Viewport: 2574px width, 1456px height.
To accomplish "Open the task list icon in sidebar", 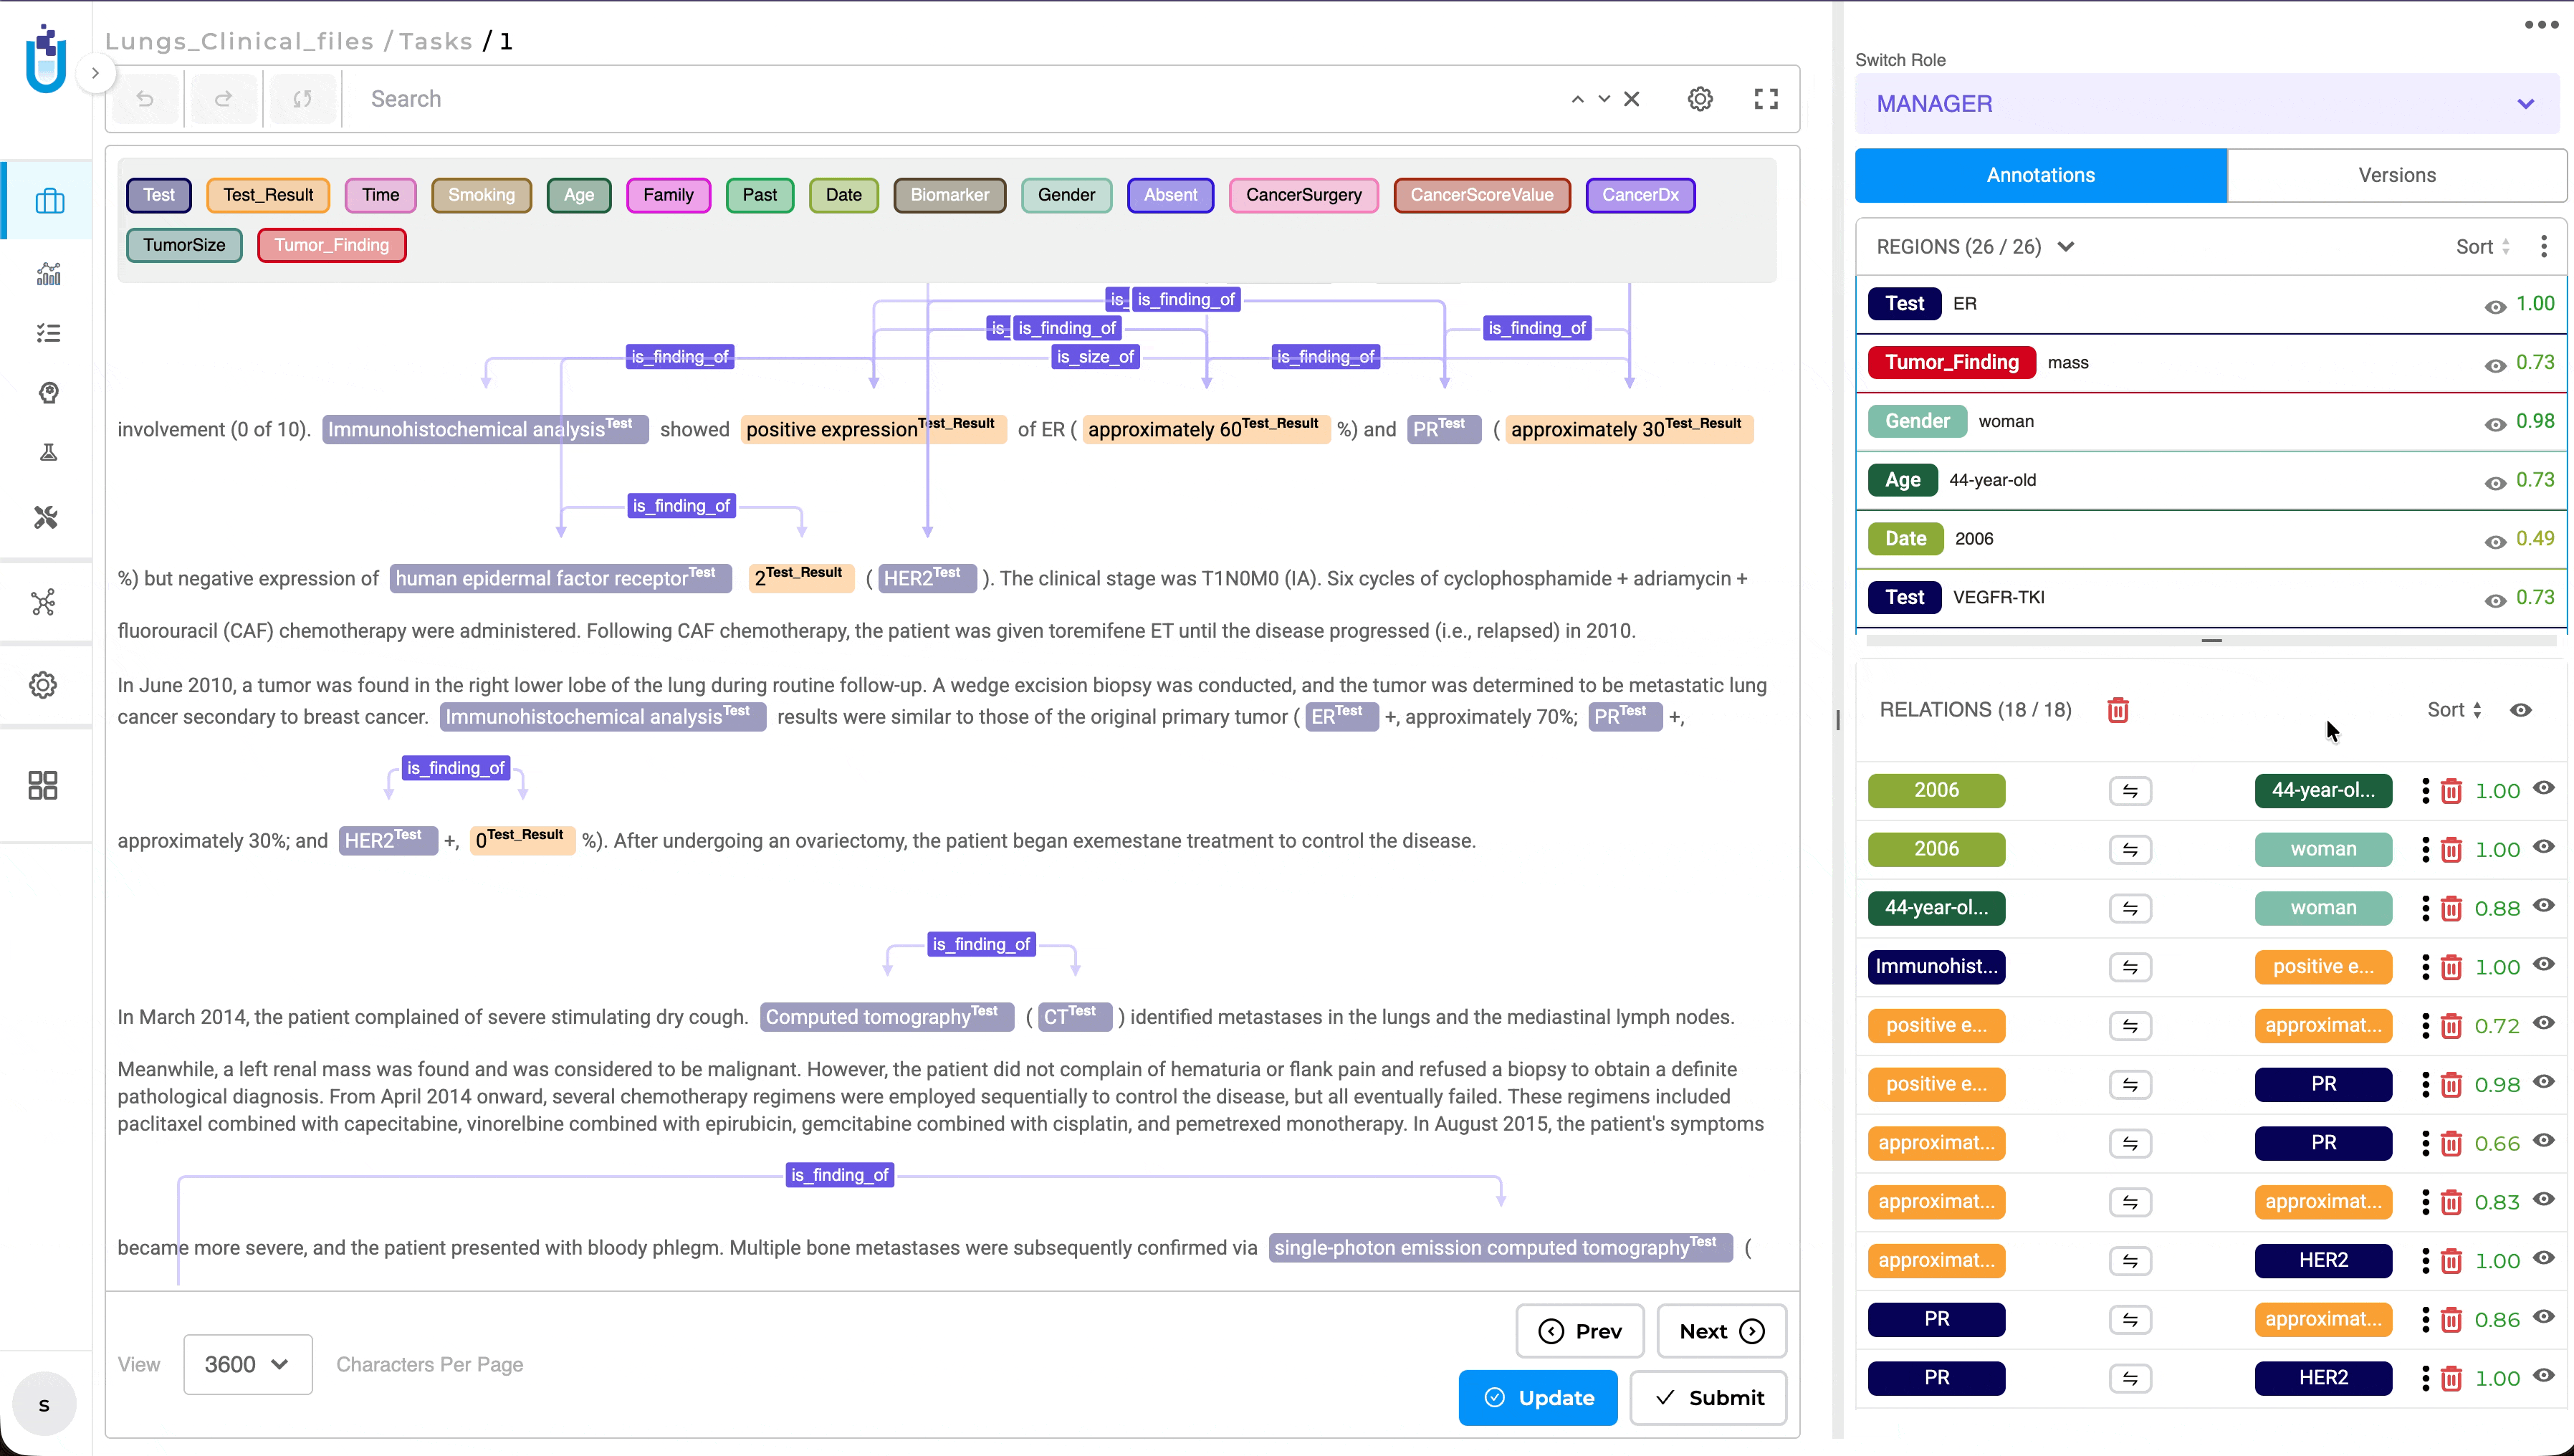I will 48,333.
